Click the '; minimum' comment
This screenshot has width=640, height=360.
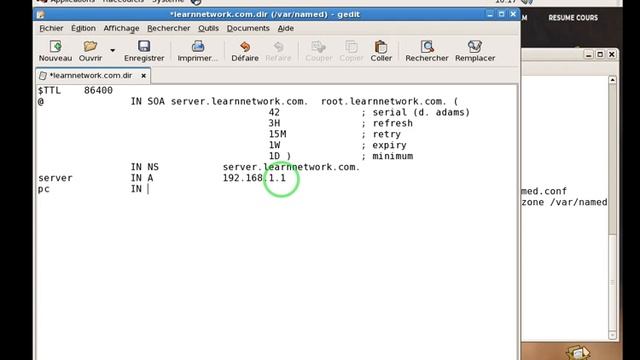387,156
